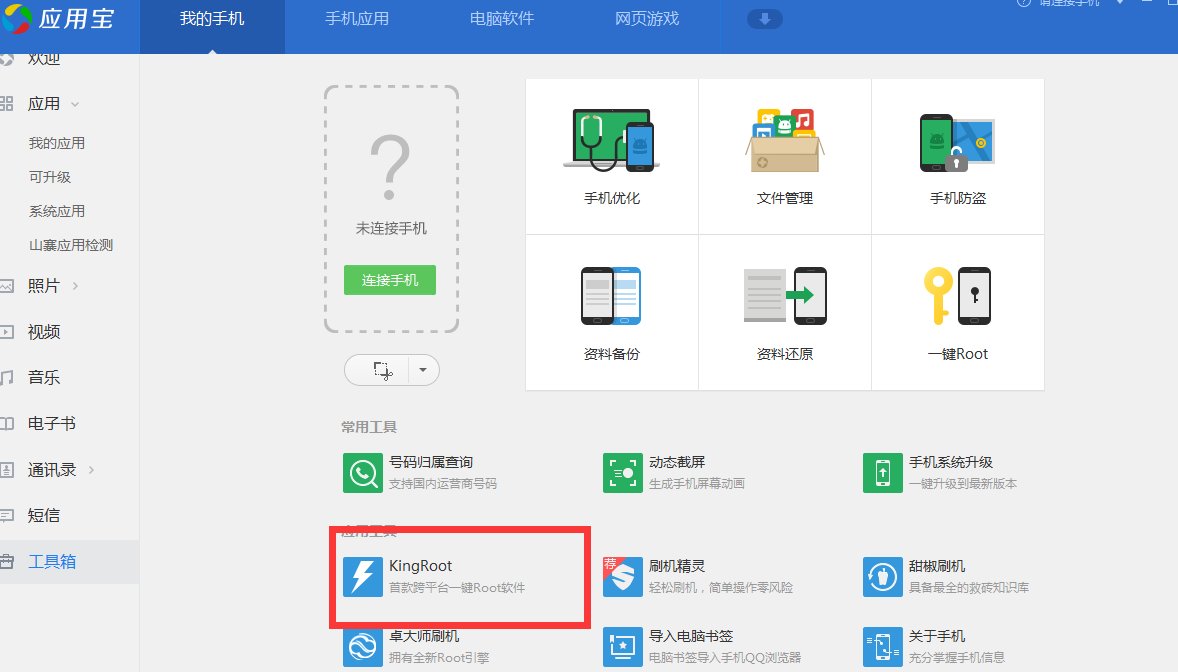1178x672 pixels.
Task: Start 资料备份 data backup
Action: tap(610, 310)
